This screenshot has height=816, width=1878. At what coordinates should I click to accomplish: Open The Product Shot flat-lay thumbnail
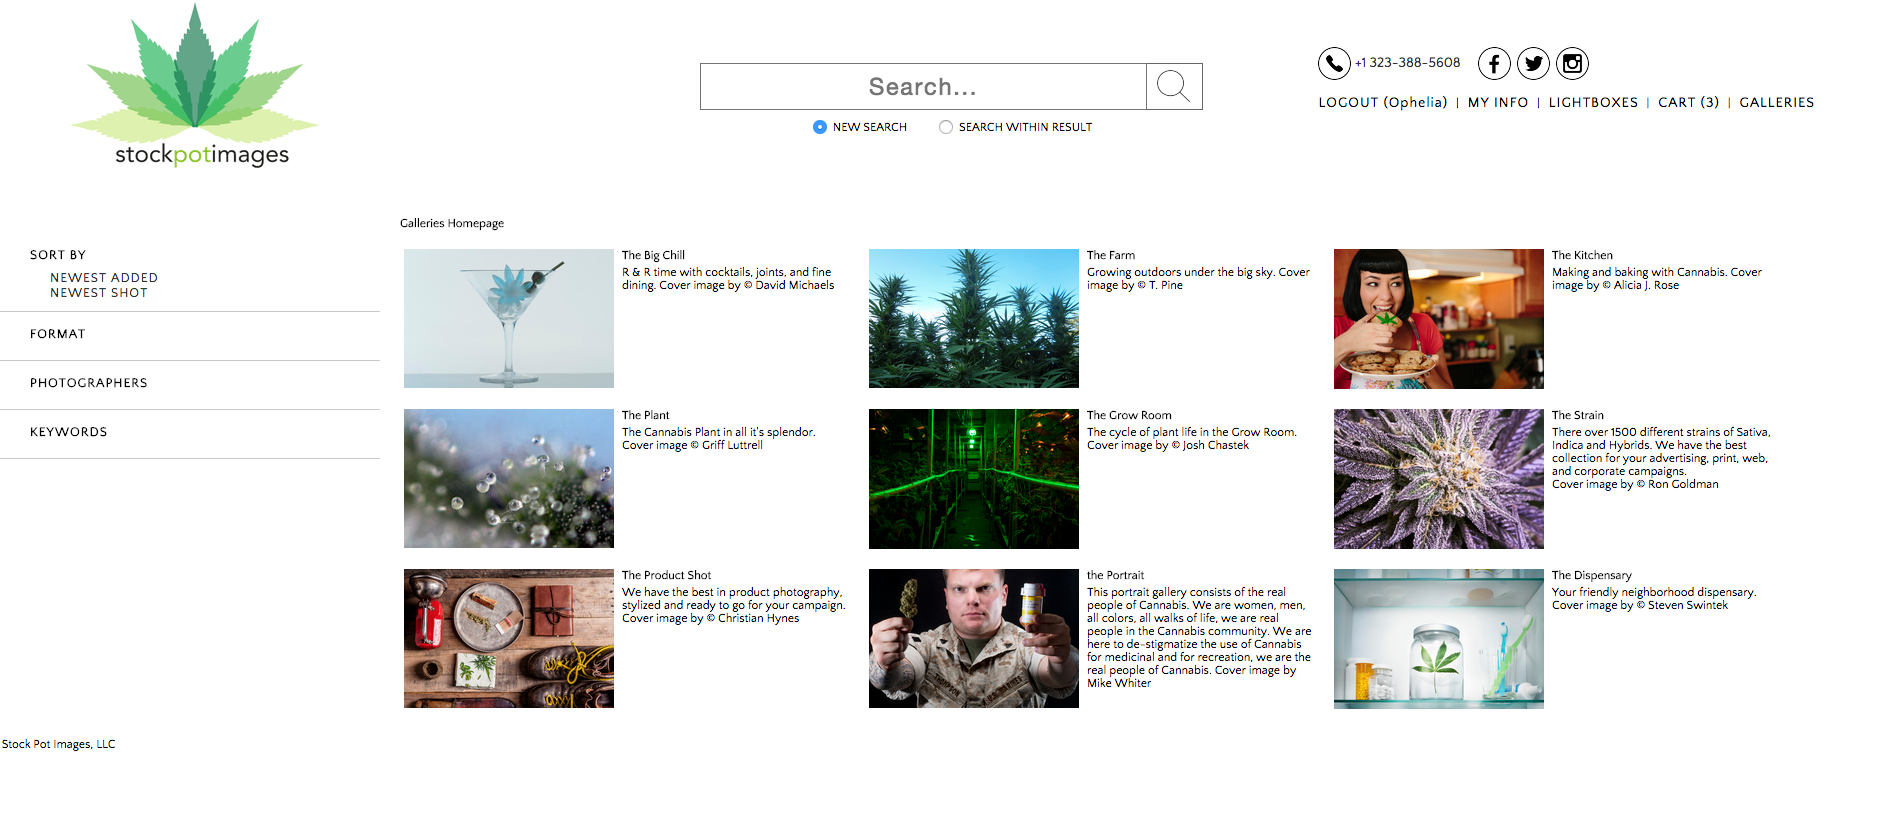(x=509, y=638)
